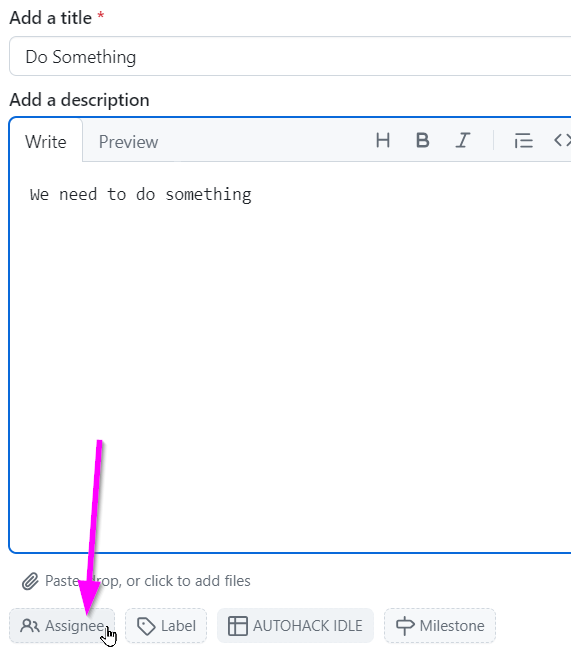
Task: Open the Assignee picker
Action: tap(62, 626)
